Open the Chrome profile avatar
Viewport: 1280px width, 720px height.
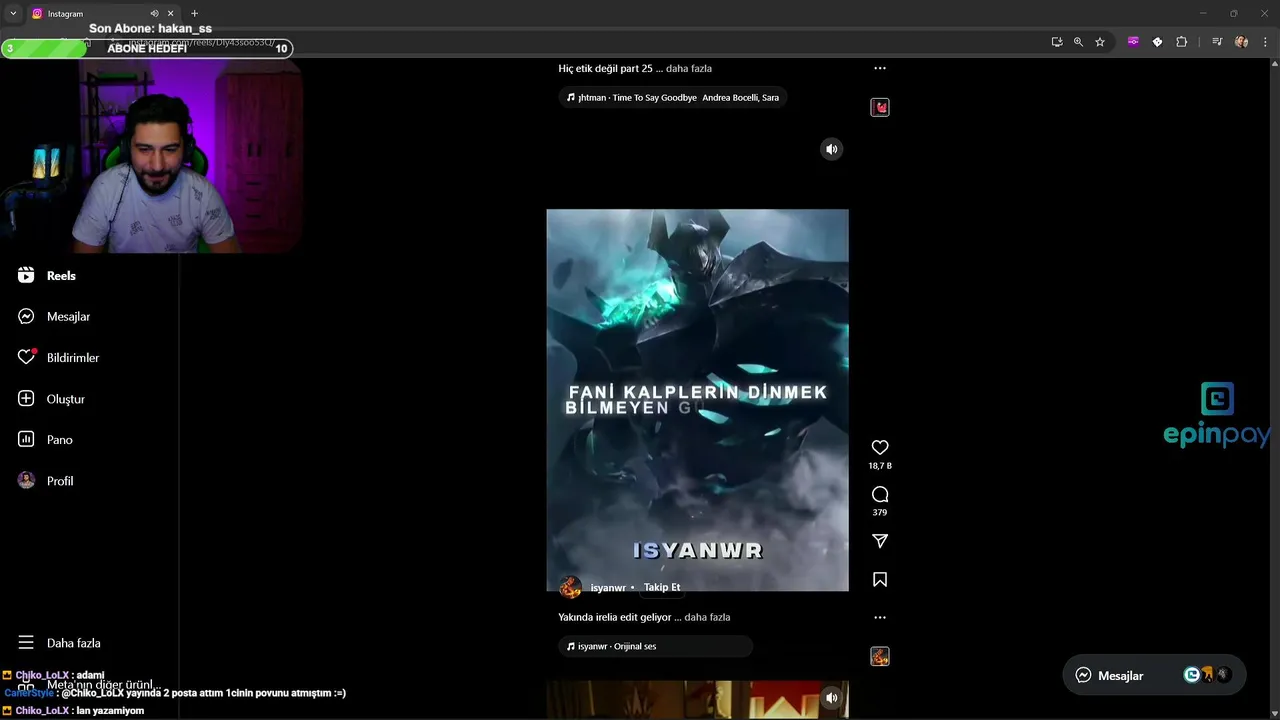[1241, 42]
